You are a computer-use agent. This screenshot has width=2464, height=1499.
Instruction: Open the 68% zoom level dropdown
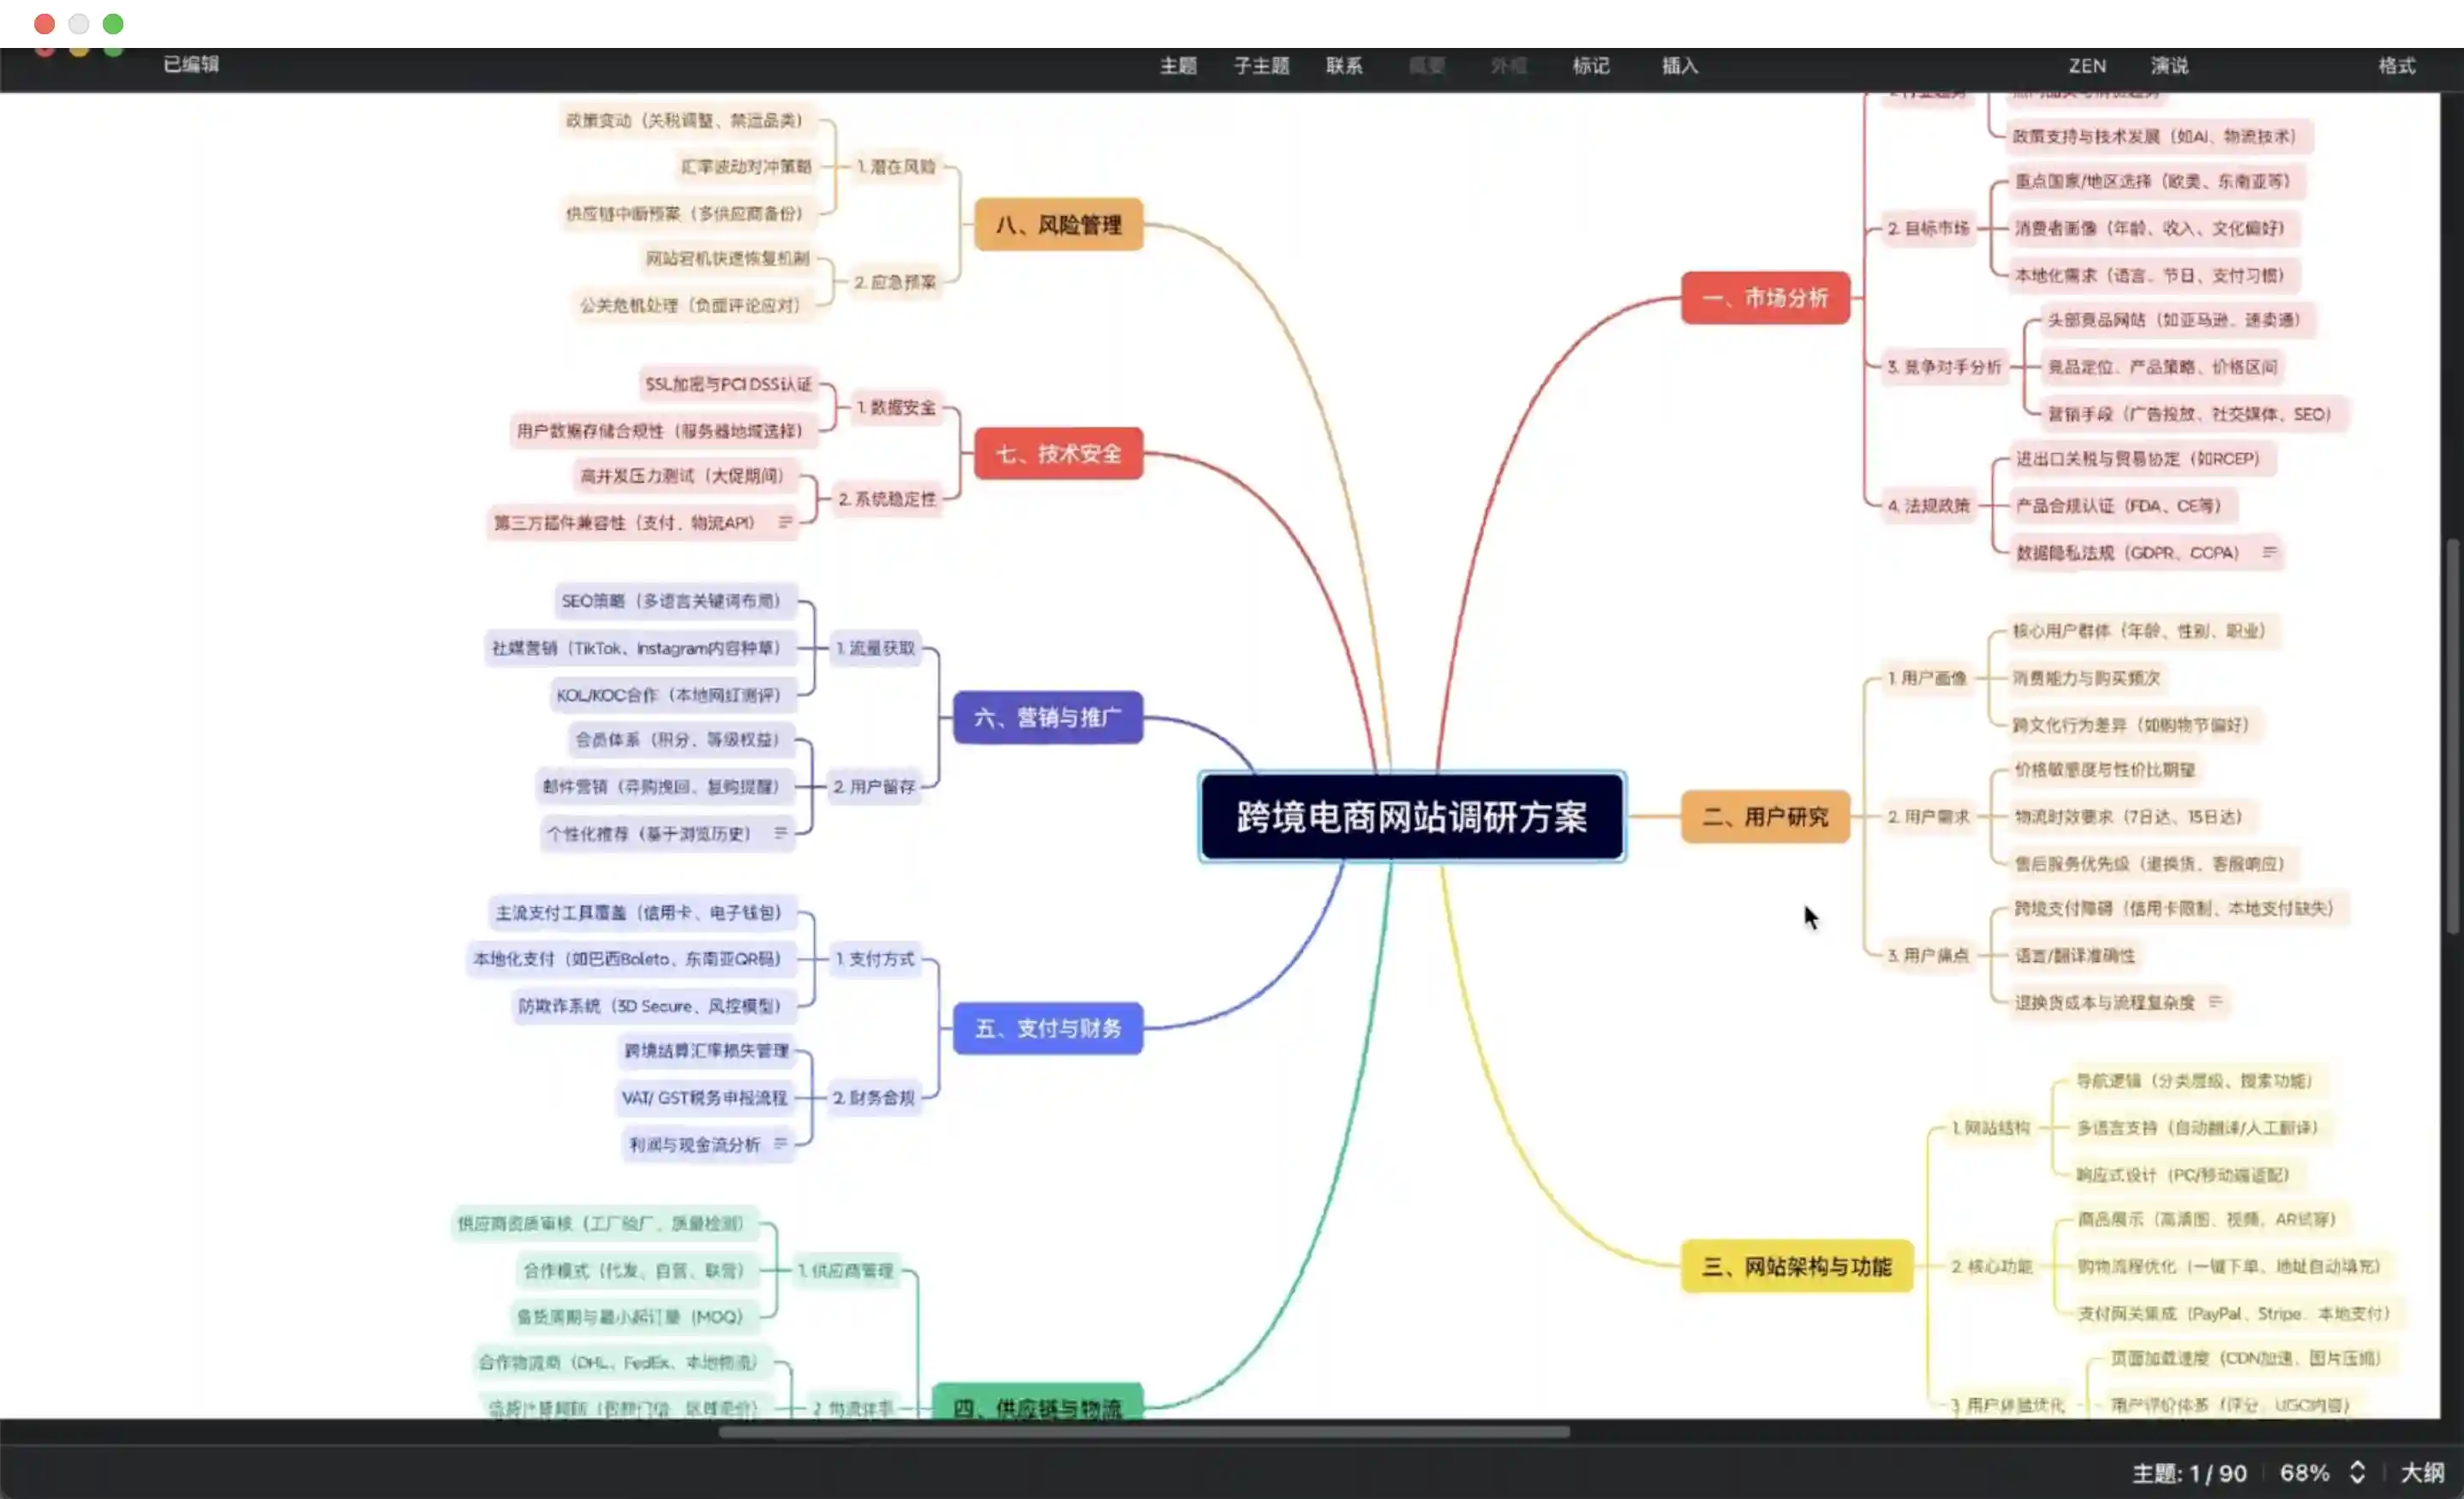pyautogui.click(x=2304, y=1472)
